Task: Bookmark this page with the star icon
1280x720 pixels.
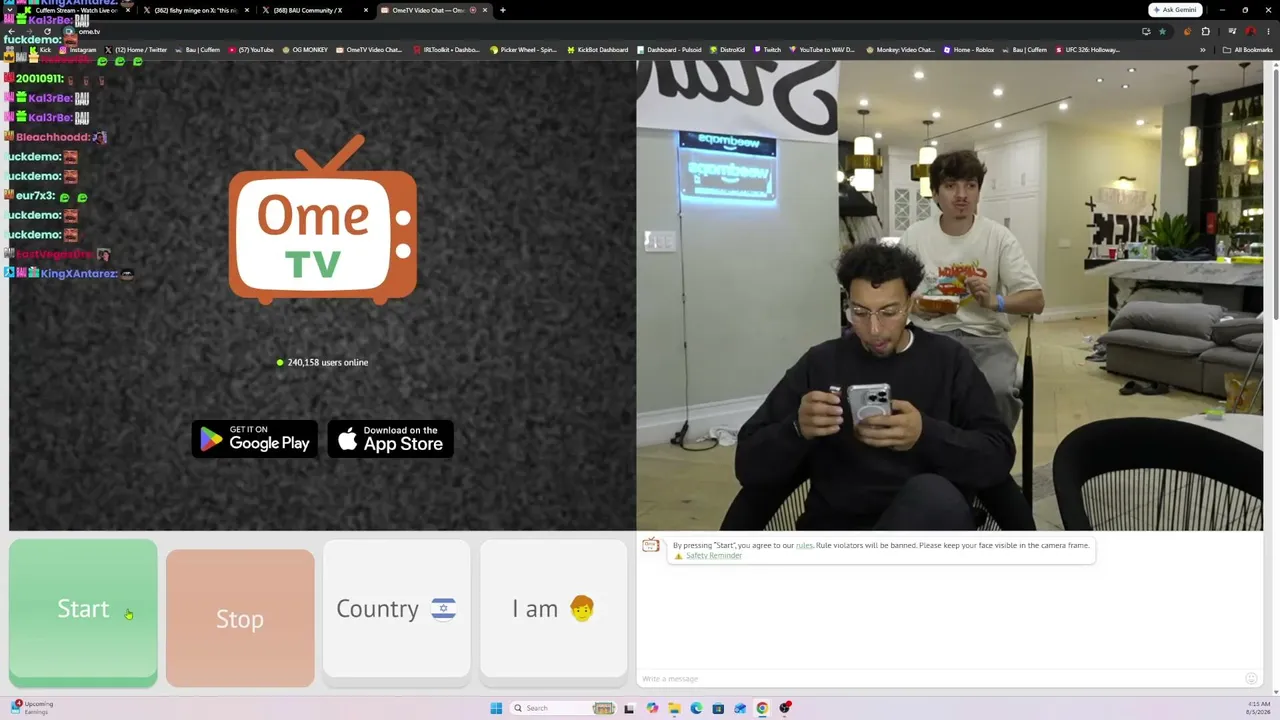Action: click(1162, 31)
